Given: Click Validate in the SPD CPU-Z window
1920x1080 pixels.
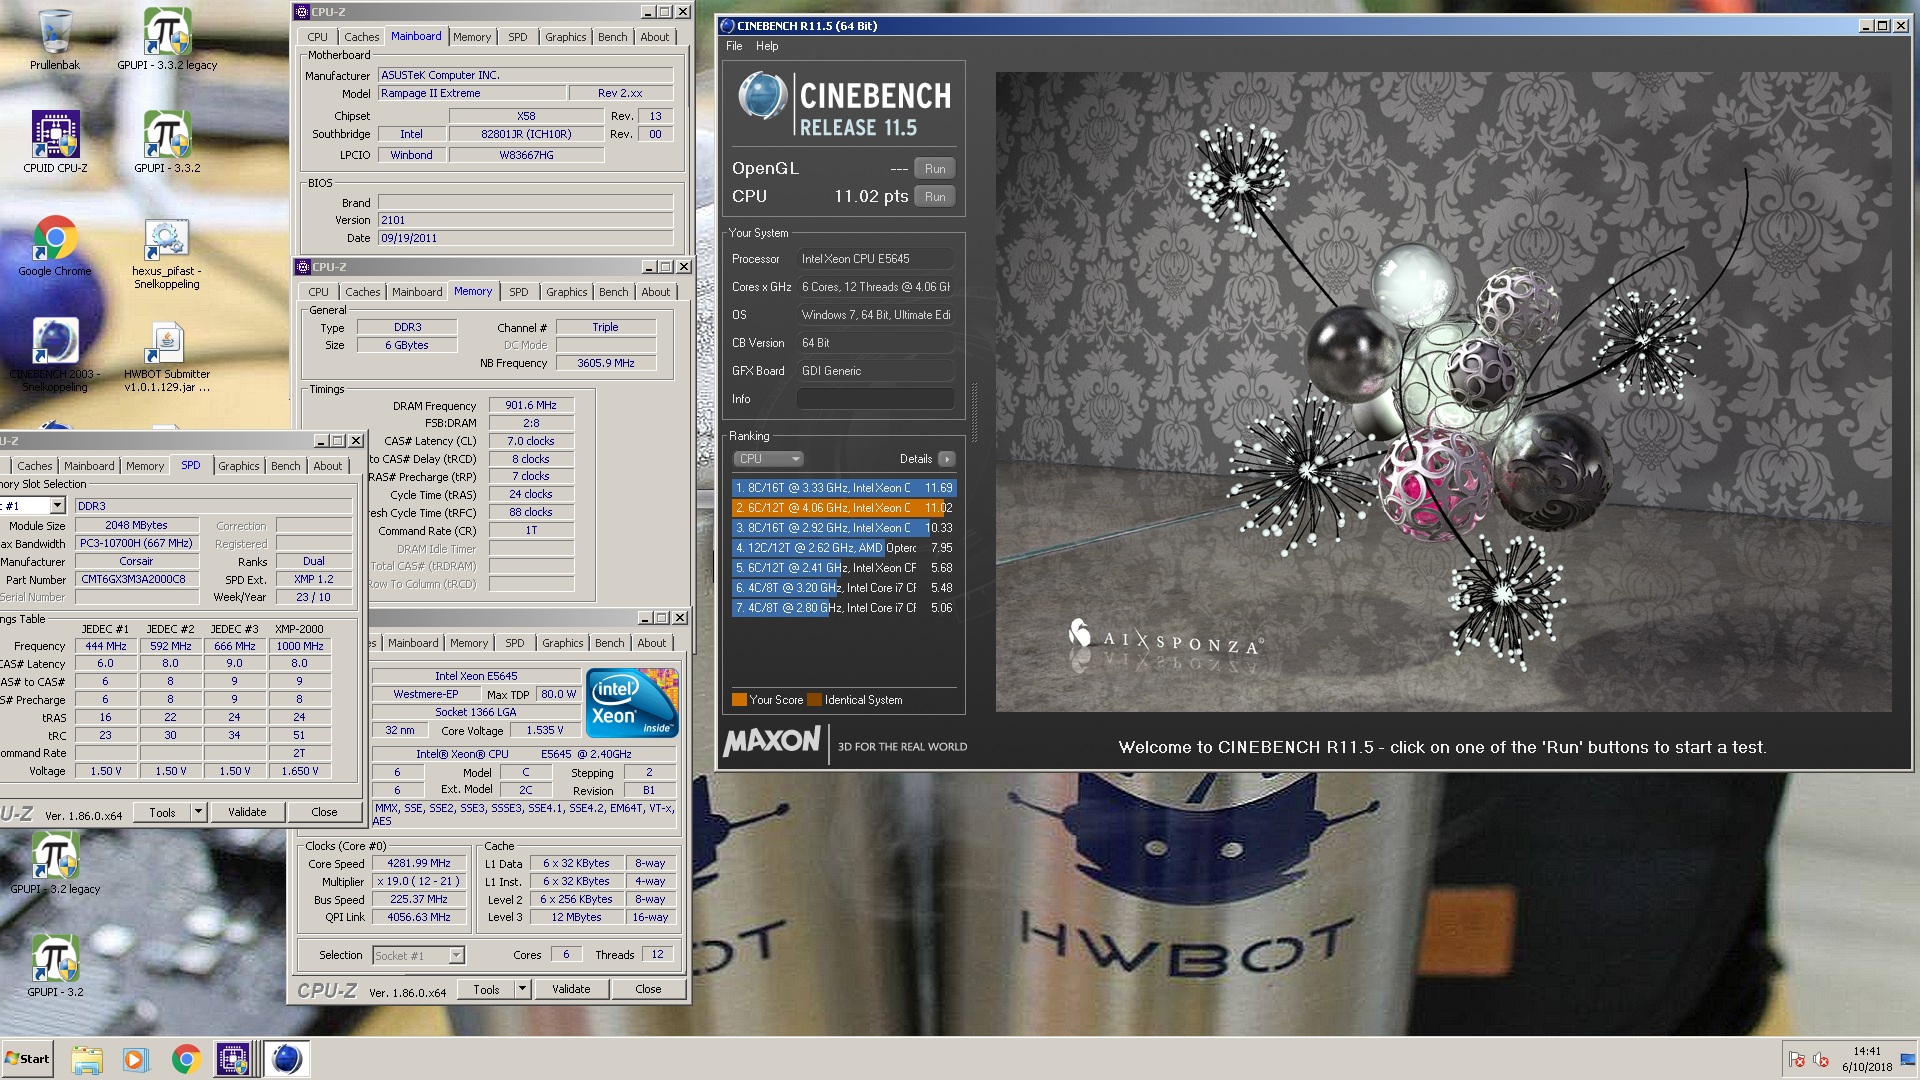Looking at the screenshot, I should [x=247, y=812].
